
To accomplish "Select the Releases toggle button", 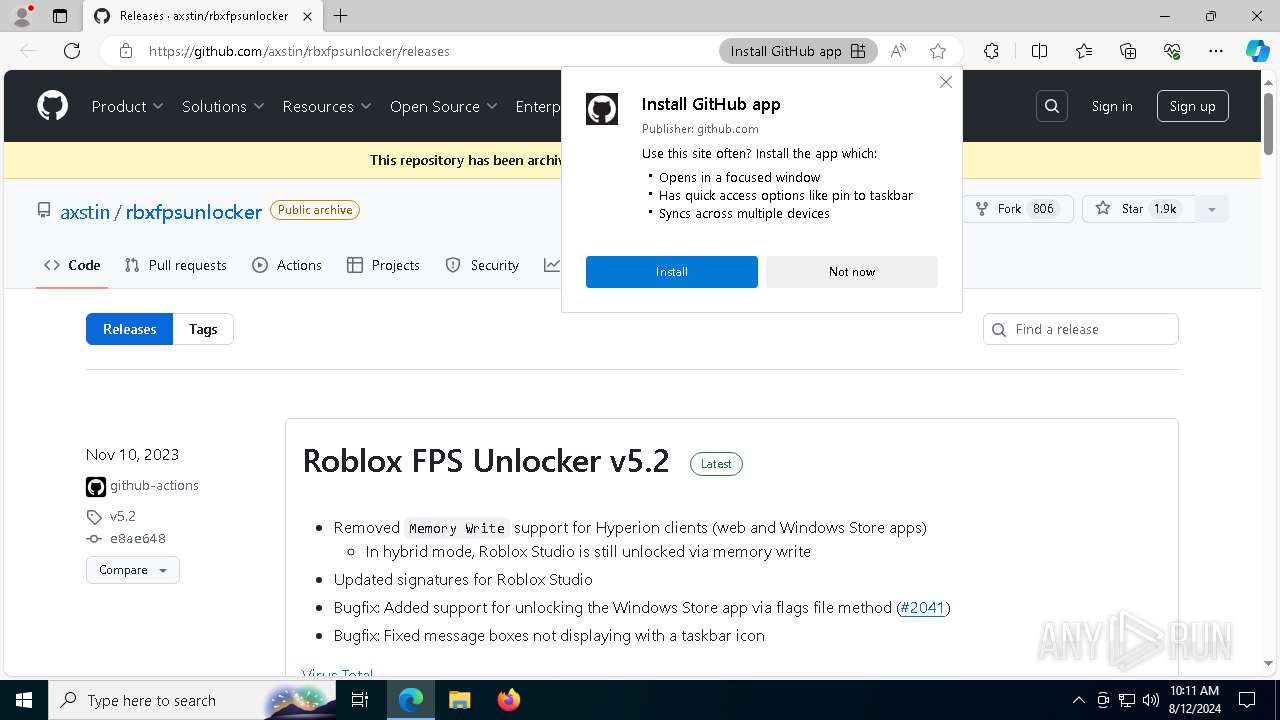I will pos(130,329).
